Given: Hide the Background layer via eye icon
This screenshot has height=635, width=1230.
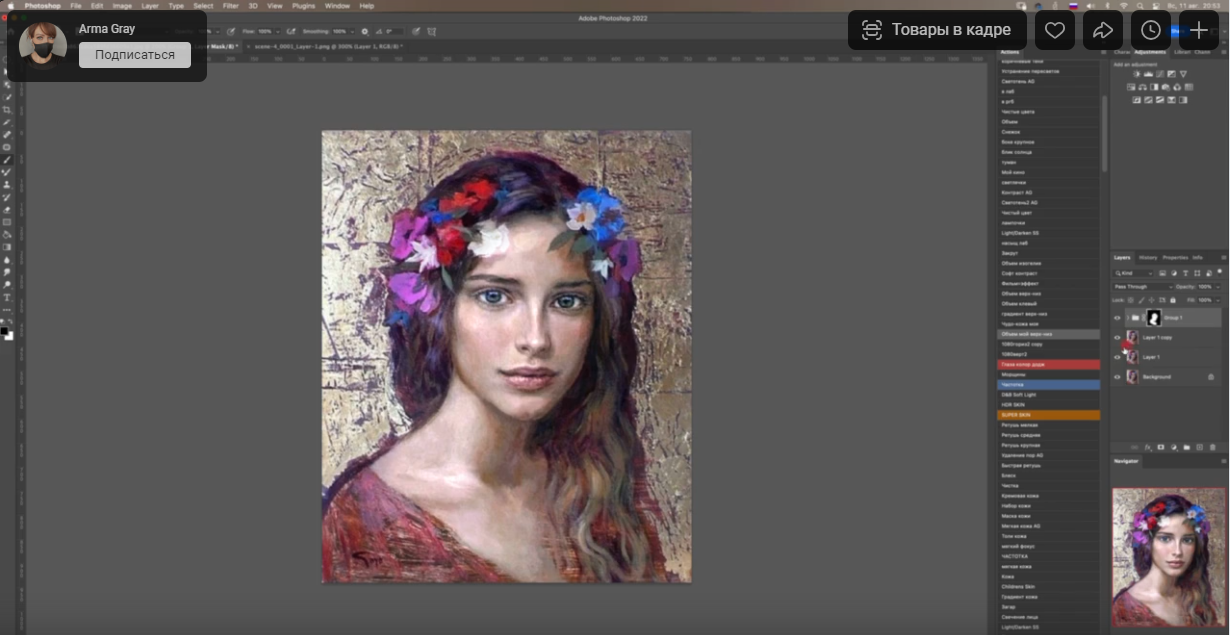Looking at the screenshot, I should [x=1117, y=377].
